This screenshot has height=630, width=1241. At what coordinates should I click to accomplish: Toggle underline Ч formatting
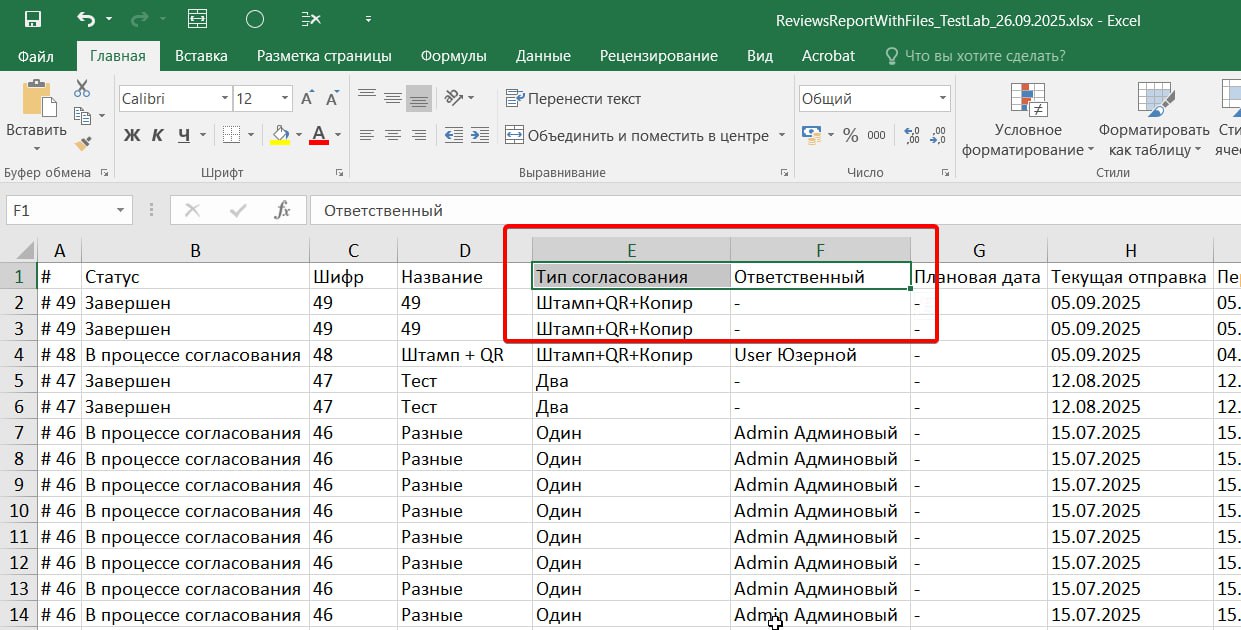click(183, 135)
